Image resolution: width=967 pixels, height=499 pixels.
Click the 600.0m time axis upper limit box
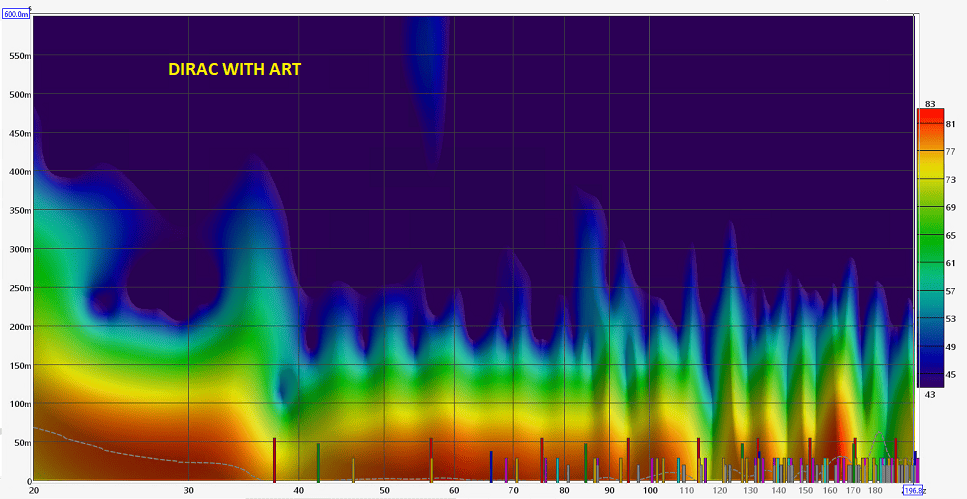click(16, 14)
